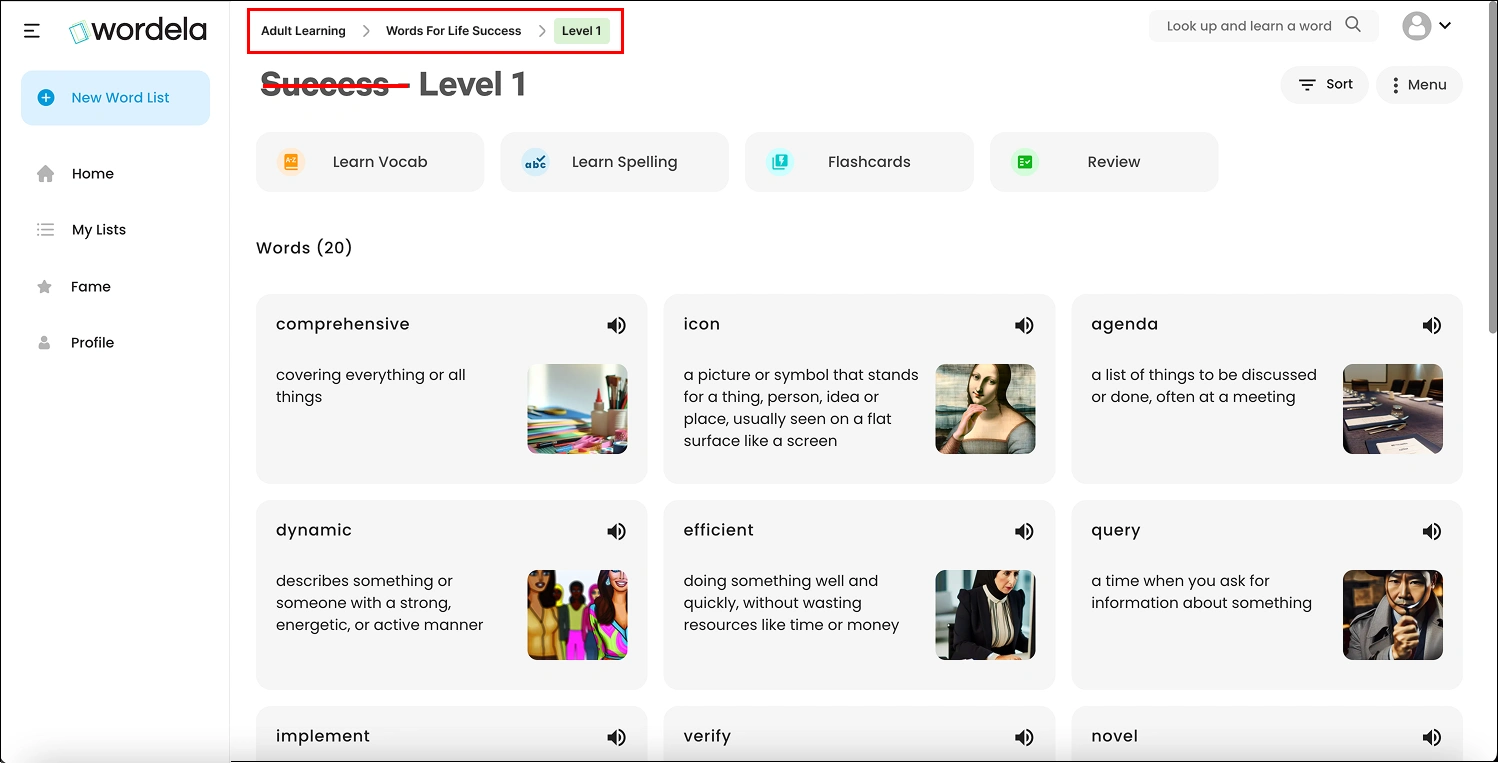
Task: Play audio for the word dynamic
Action: click(616, 531)
